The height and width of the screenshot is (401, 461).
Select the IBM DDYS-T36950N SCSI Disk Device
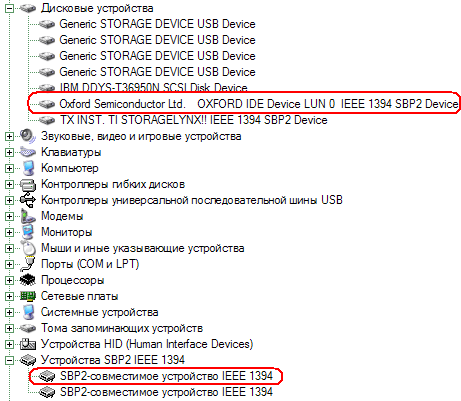(x=153, y=87)
